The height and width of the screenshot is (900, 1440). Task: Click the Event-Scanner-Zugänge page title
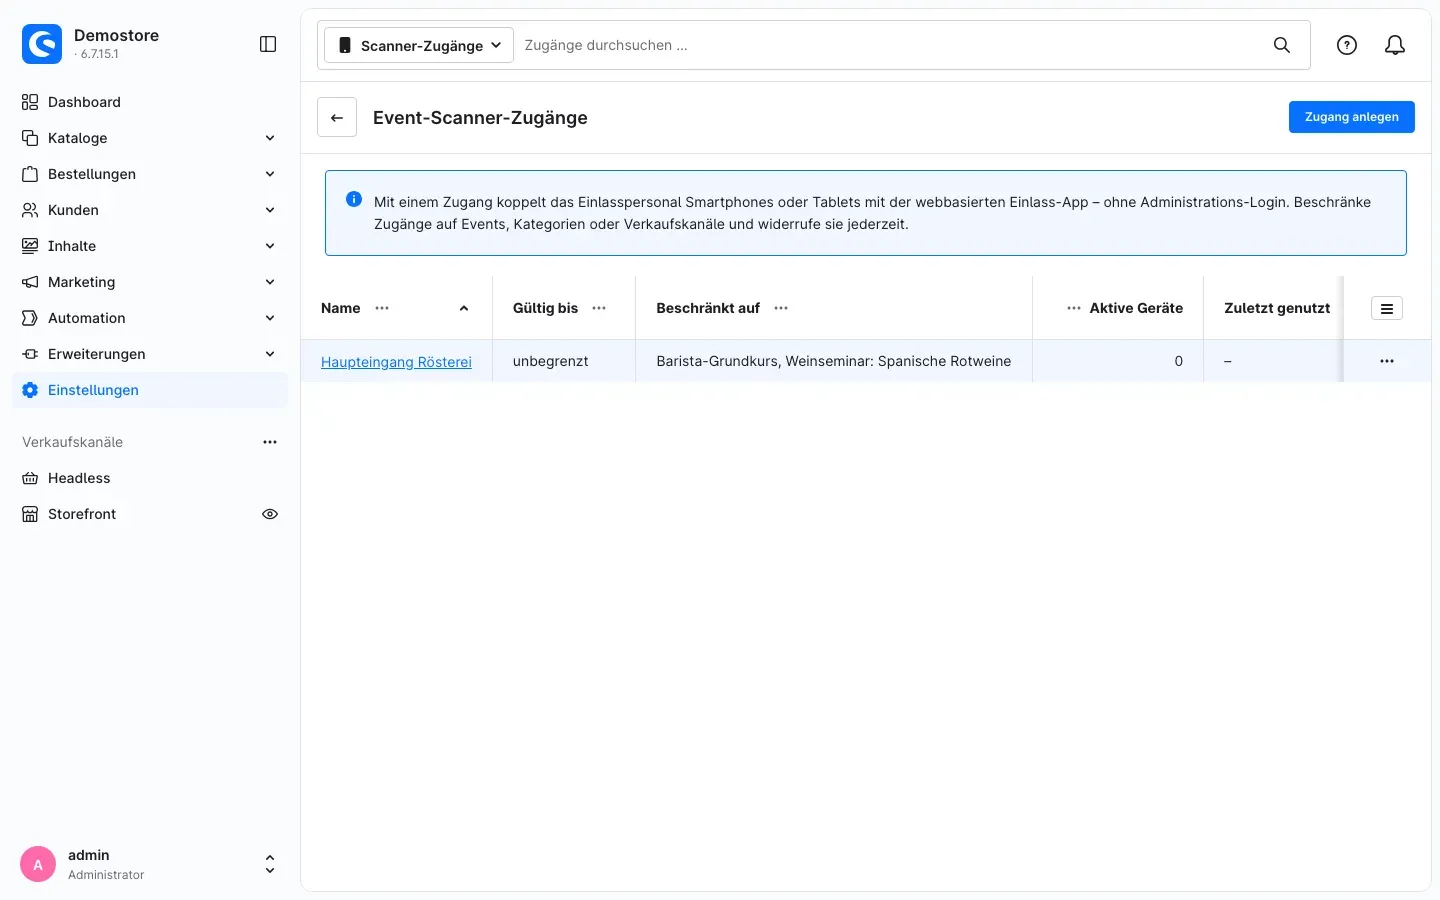(x=480, y=118)
